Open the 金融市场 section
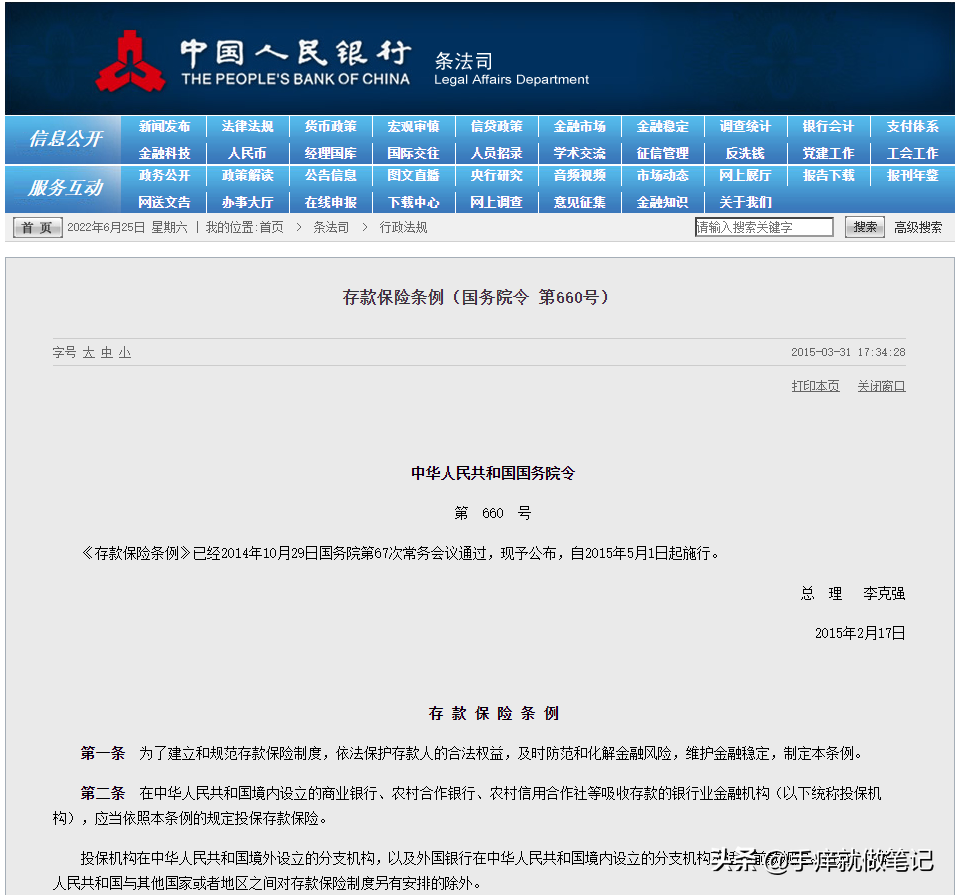 click(x=579, y=126)
